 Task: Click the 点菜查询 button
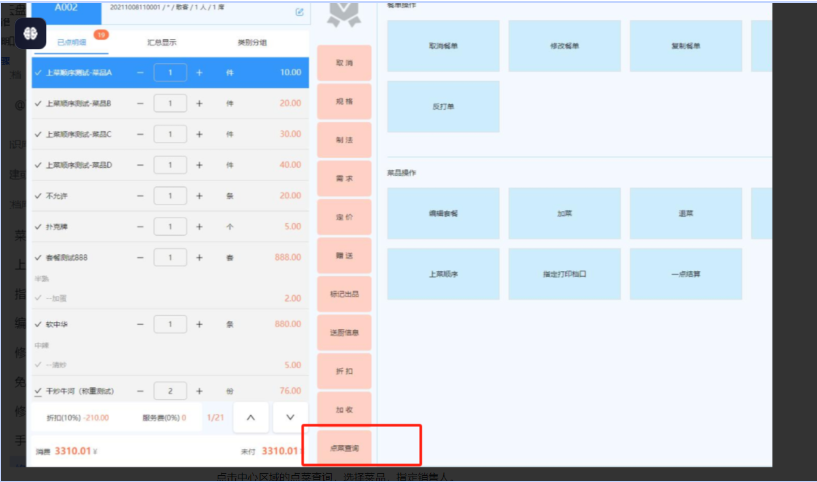click(x=344, y=447)
